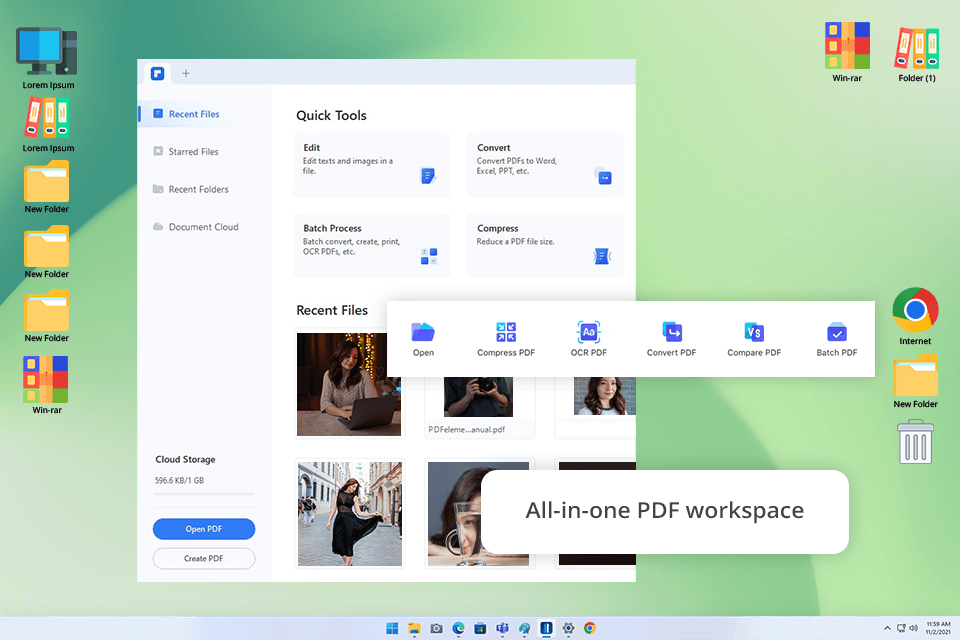The height and width of the screenshot is (640, 960).
Task: Click the Create PDF button
Action: point(204,558)
